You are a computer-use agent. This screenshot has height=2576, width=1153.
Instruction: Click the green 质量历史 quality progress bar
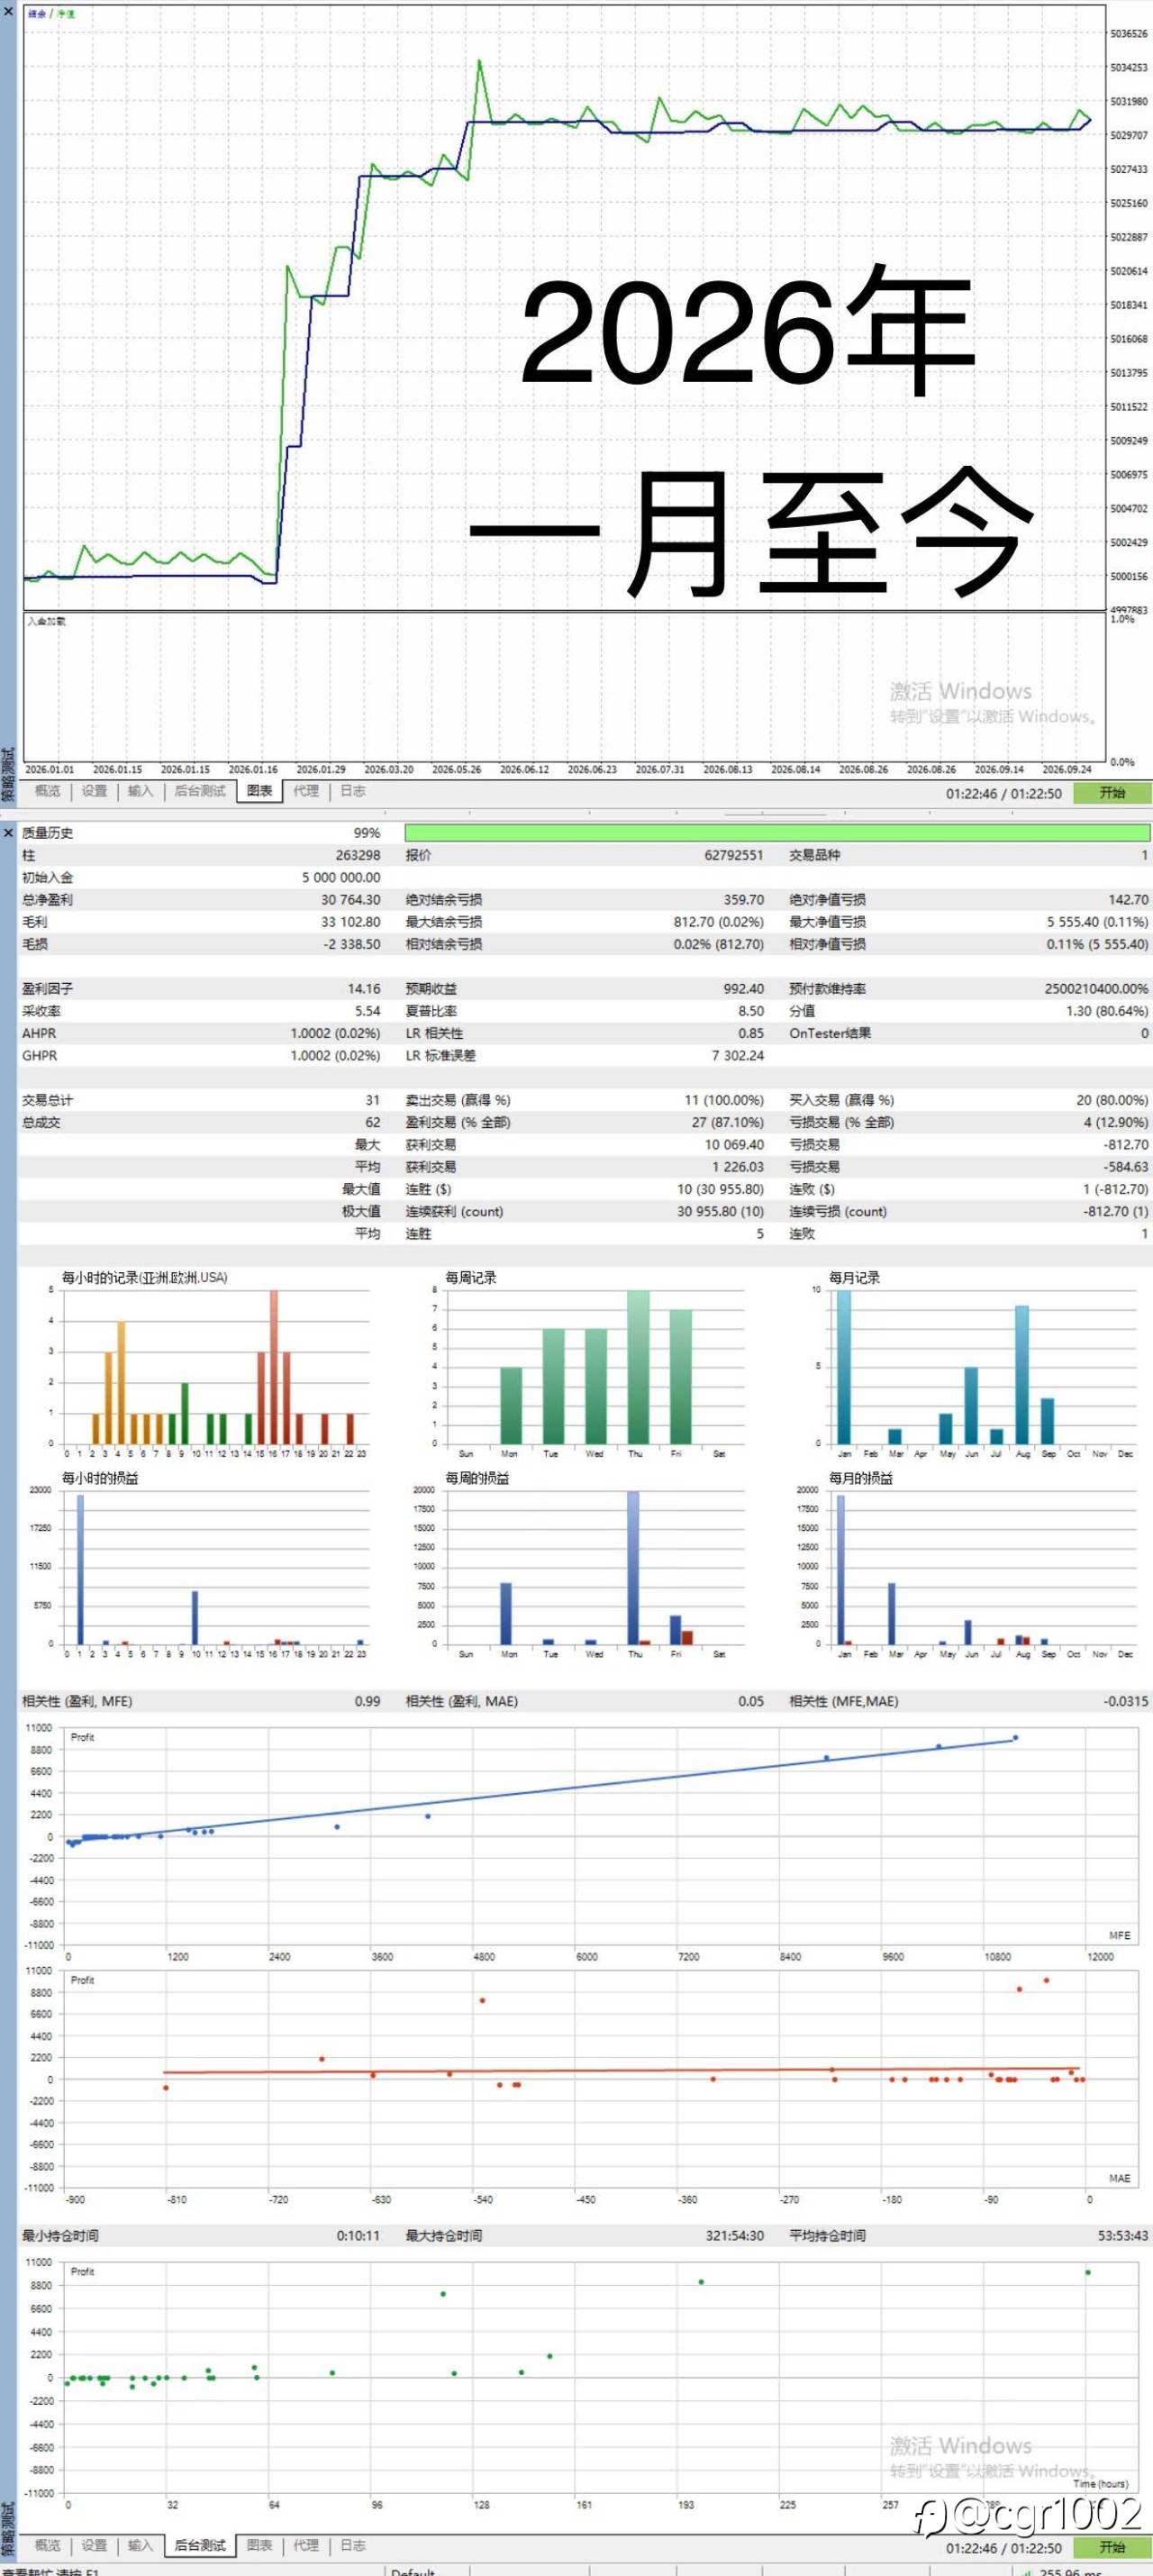pos(777,832)
